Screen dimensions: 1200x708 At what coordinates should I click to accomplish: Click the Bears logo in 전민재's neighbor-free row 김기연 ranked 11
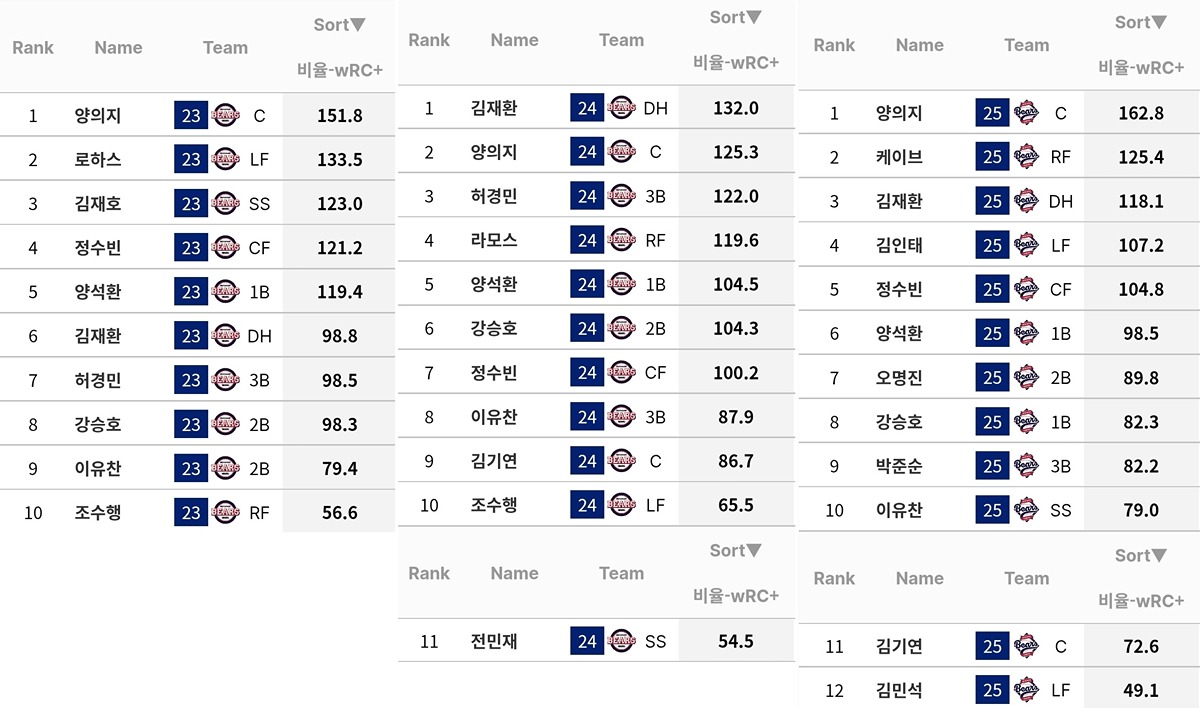point(1026,646)
